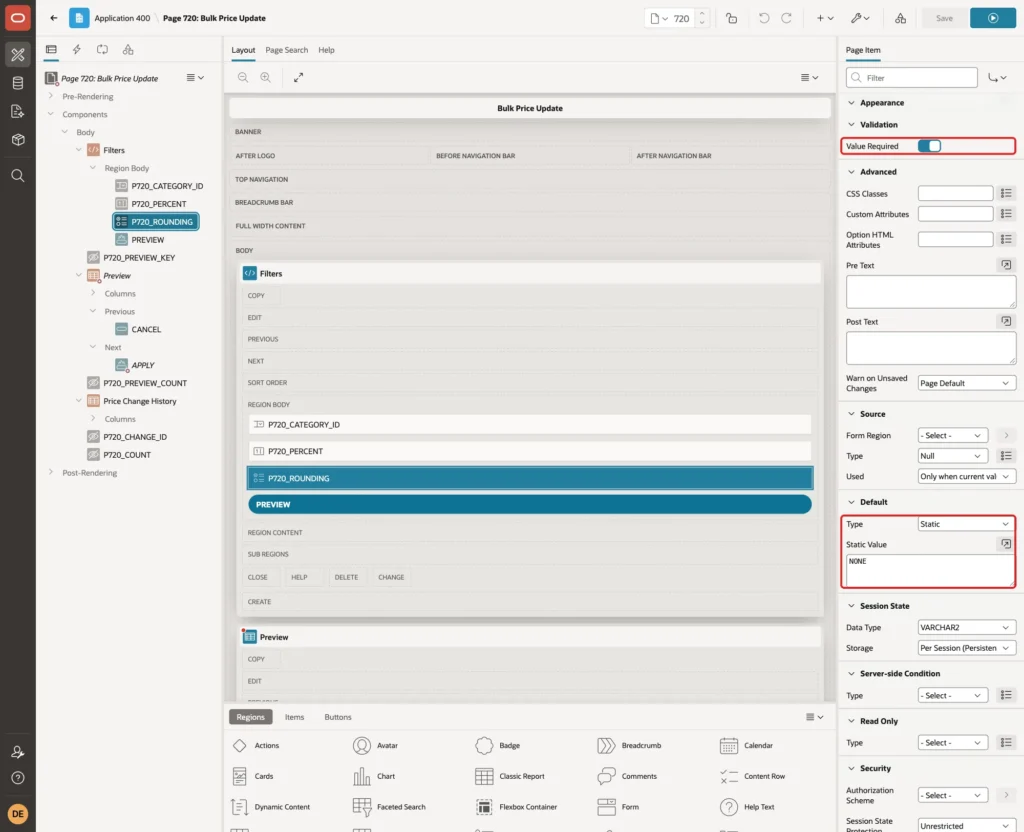Run the page with the play button
The width and height of the screenshot is (1024, 832).
[993, 18]
